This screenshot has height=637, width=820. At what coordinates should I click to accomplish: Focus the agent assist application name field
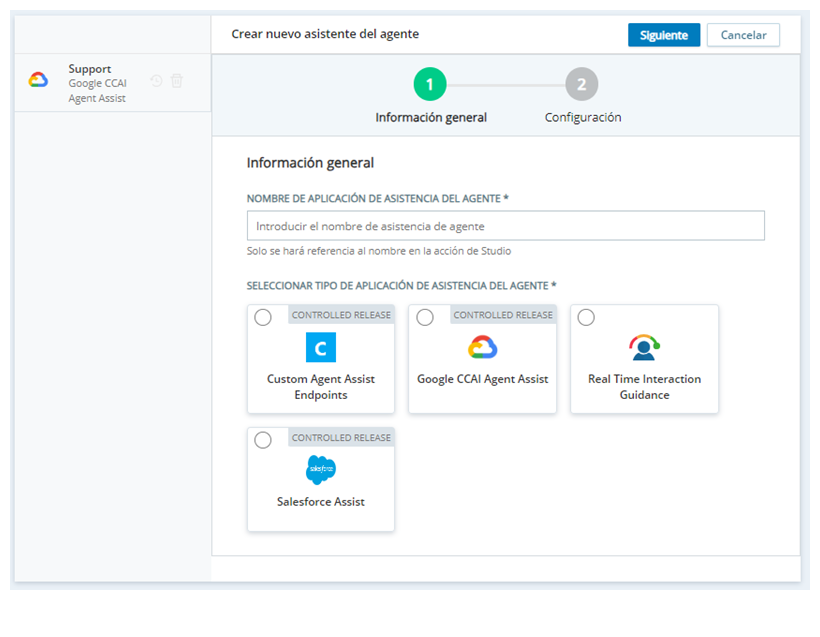(506, 226)
